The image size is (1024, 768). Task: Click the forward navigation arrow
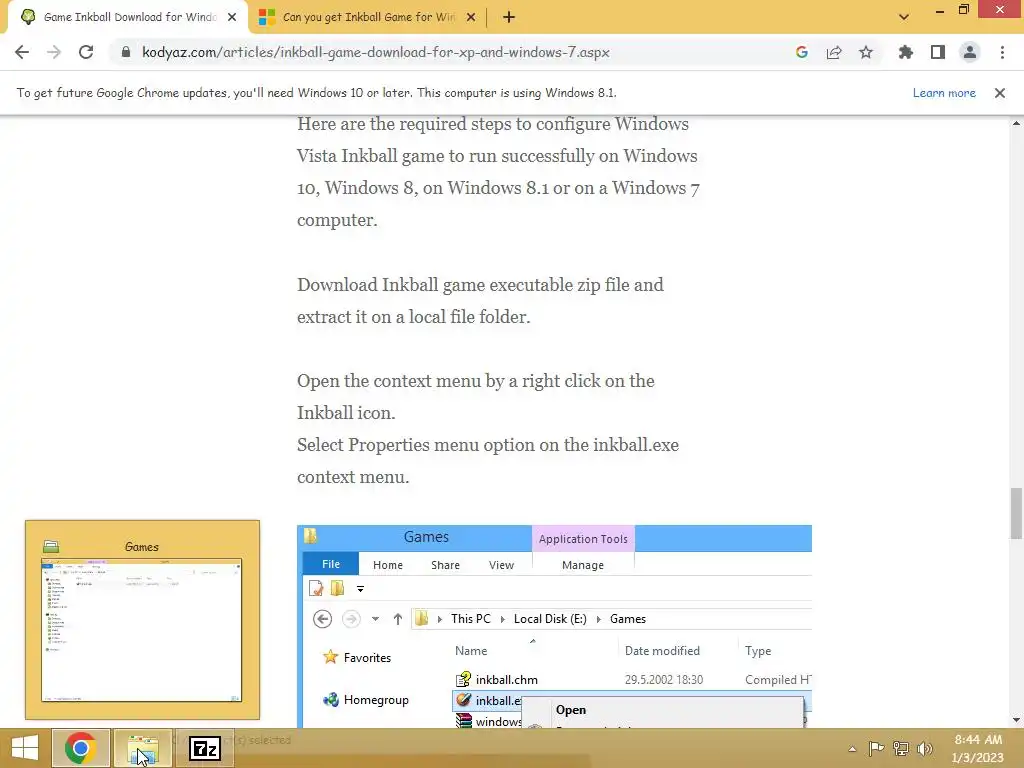(54, 52)
